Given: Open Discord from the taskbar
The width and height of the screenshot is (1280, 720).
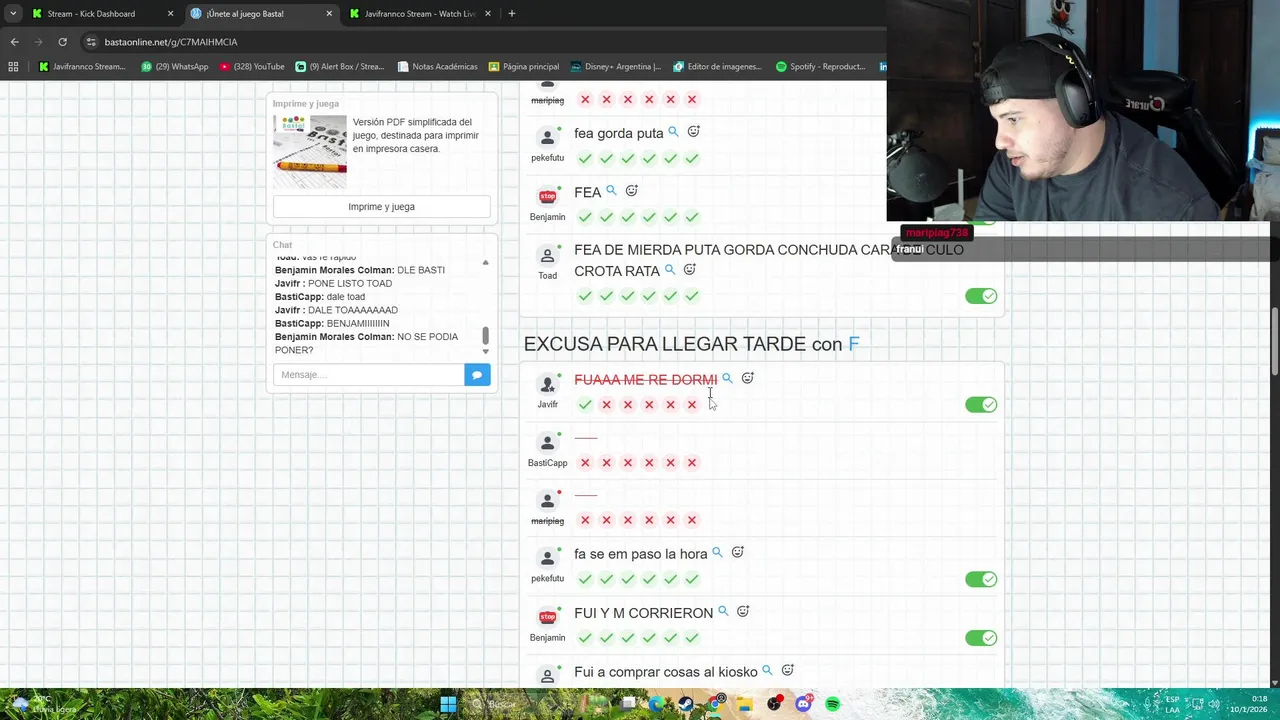Looking at the screenshot, I should (803, 704).
